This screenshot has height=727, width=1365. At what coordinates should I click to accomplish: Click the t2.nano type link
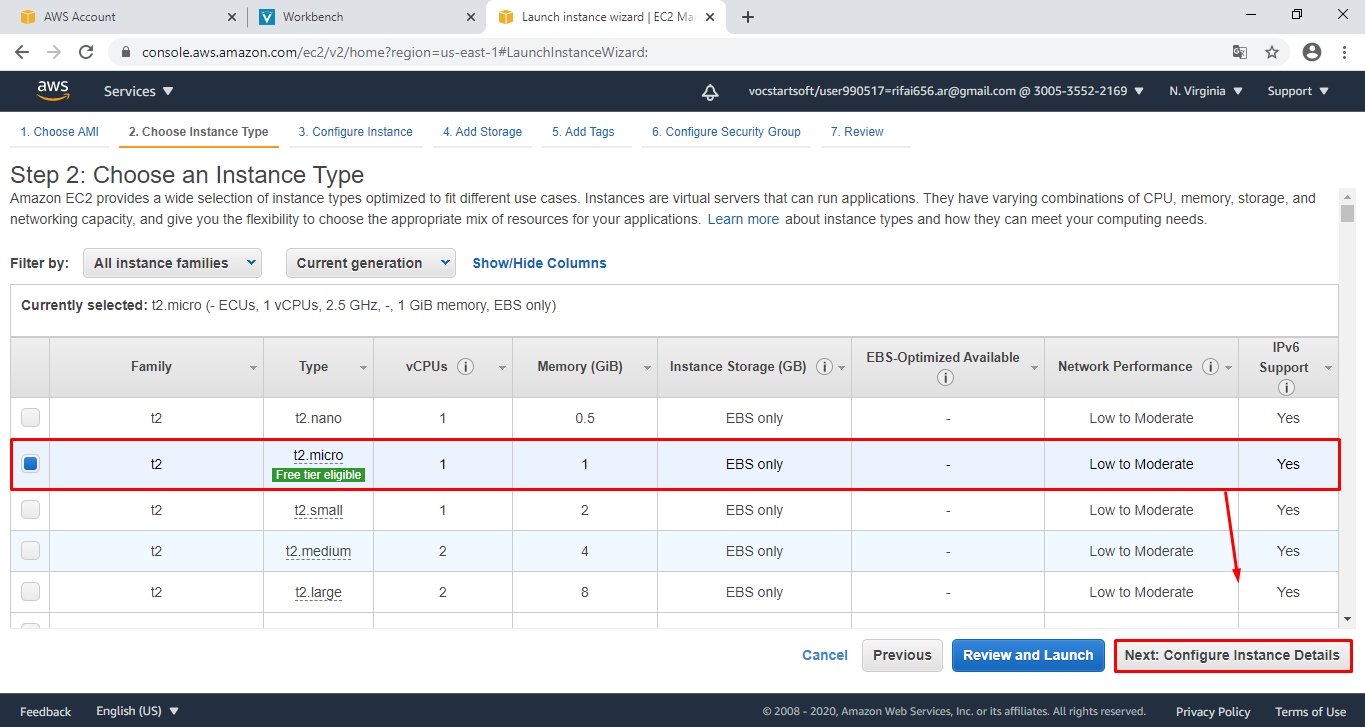point(318,418)
